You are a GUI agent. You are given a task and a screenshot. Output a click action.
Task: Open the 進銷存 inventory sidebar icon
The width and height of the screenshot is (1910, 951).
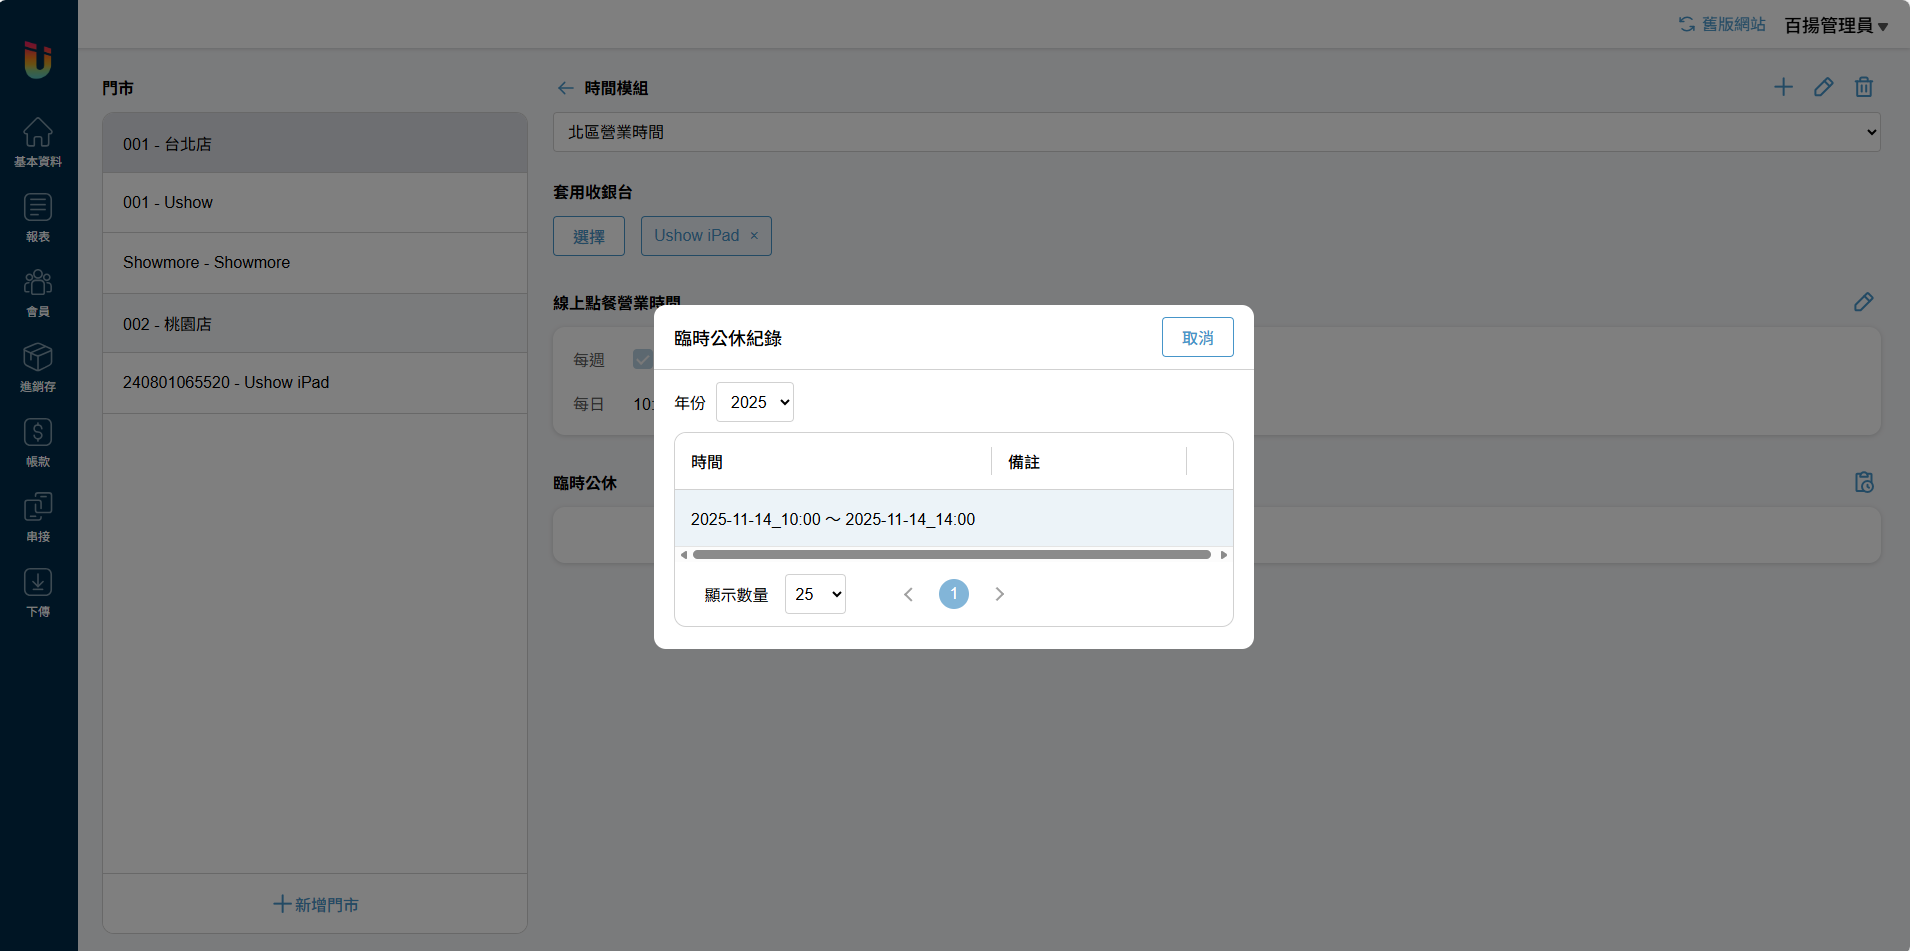(x=38, y=367)
